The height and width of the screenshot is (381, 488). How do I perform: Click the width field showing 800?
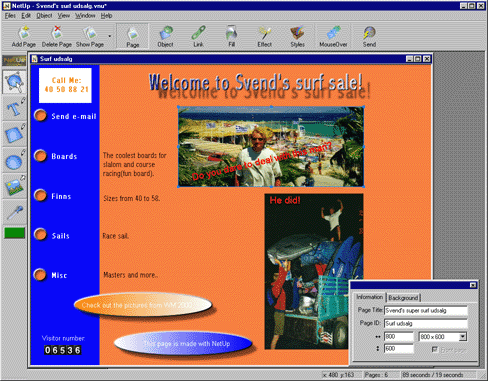399,337
